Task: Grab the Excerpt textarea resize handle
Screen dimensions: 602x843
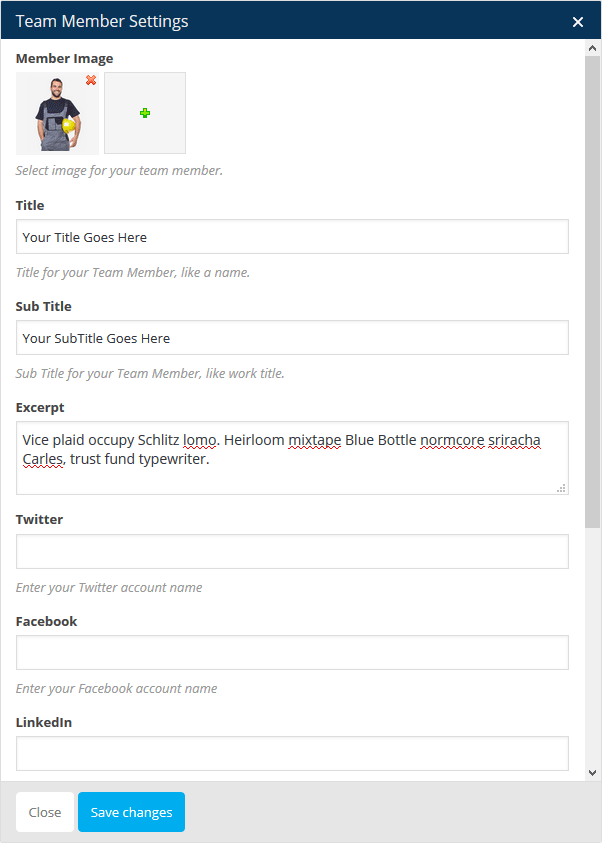Action: (561, 488)
